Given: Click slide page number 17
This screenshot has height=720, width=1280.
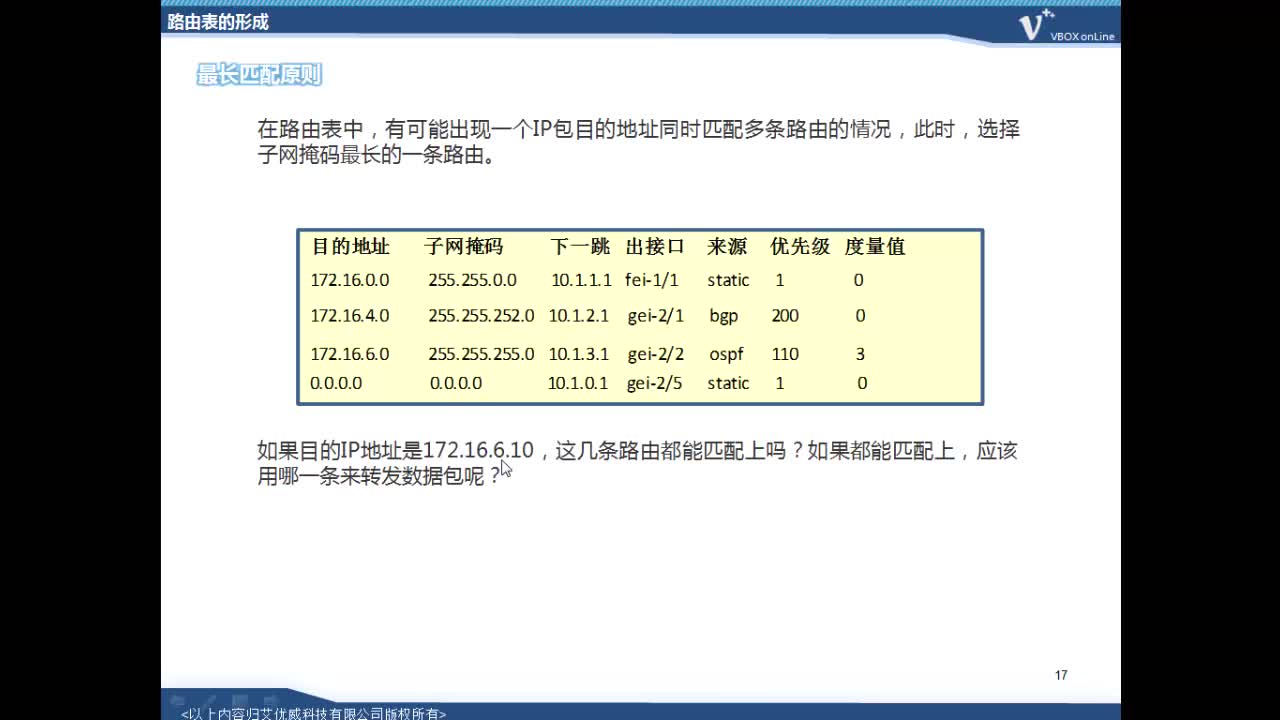Looking at the screenshot, I should tap(1061, 675).
